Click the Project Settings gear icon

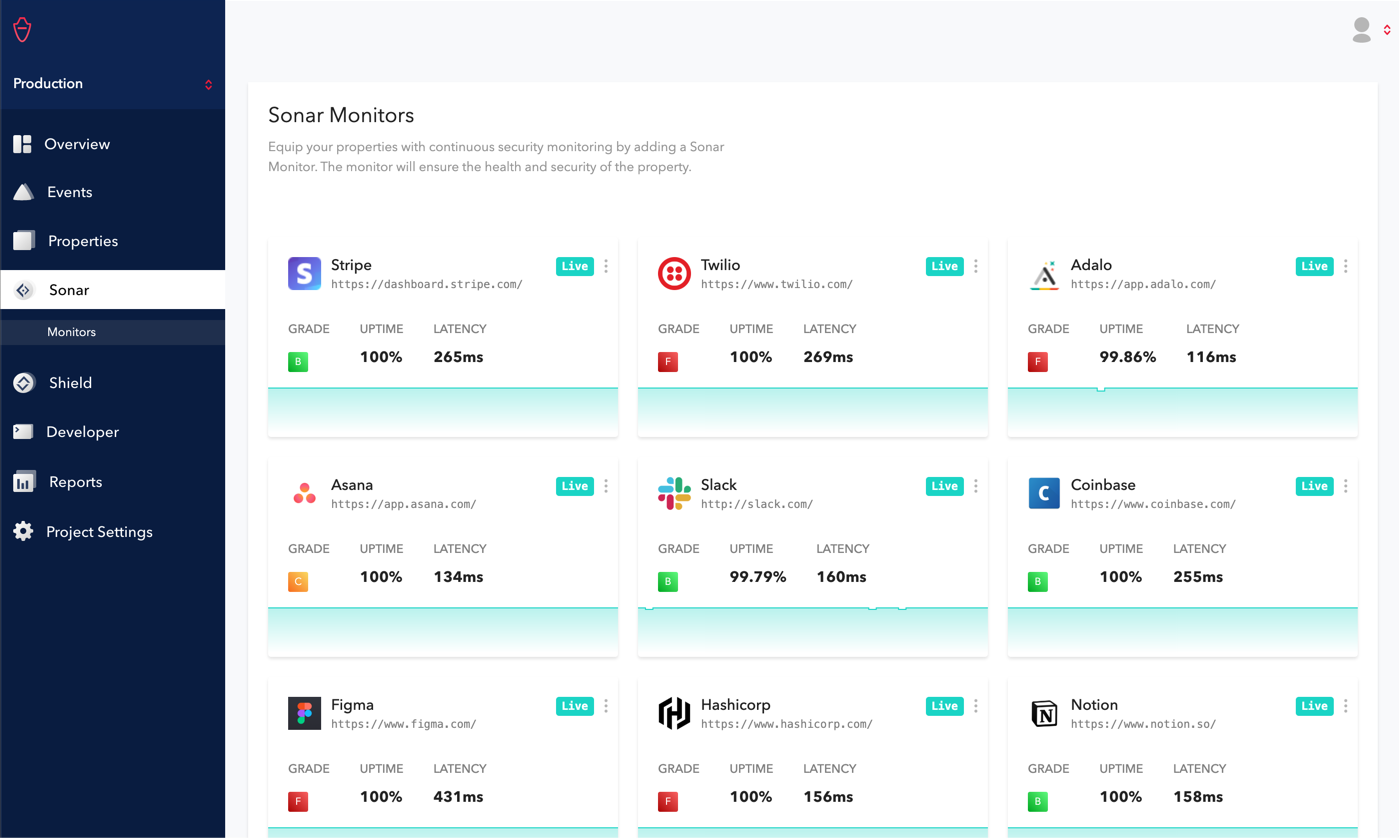pyautogui.click(x=23, y=532)
